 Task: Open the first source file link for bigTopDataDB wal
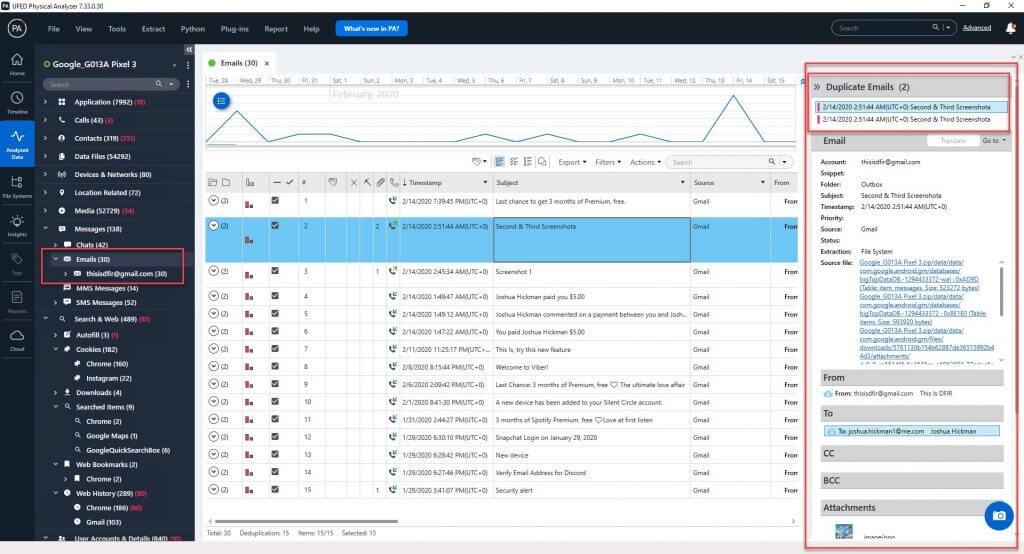tap(919, 274)
